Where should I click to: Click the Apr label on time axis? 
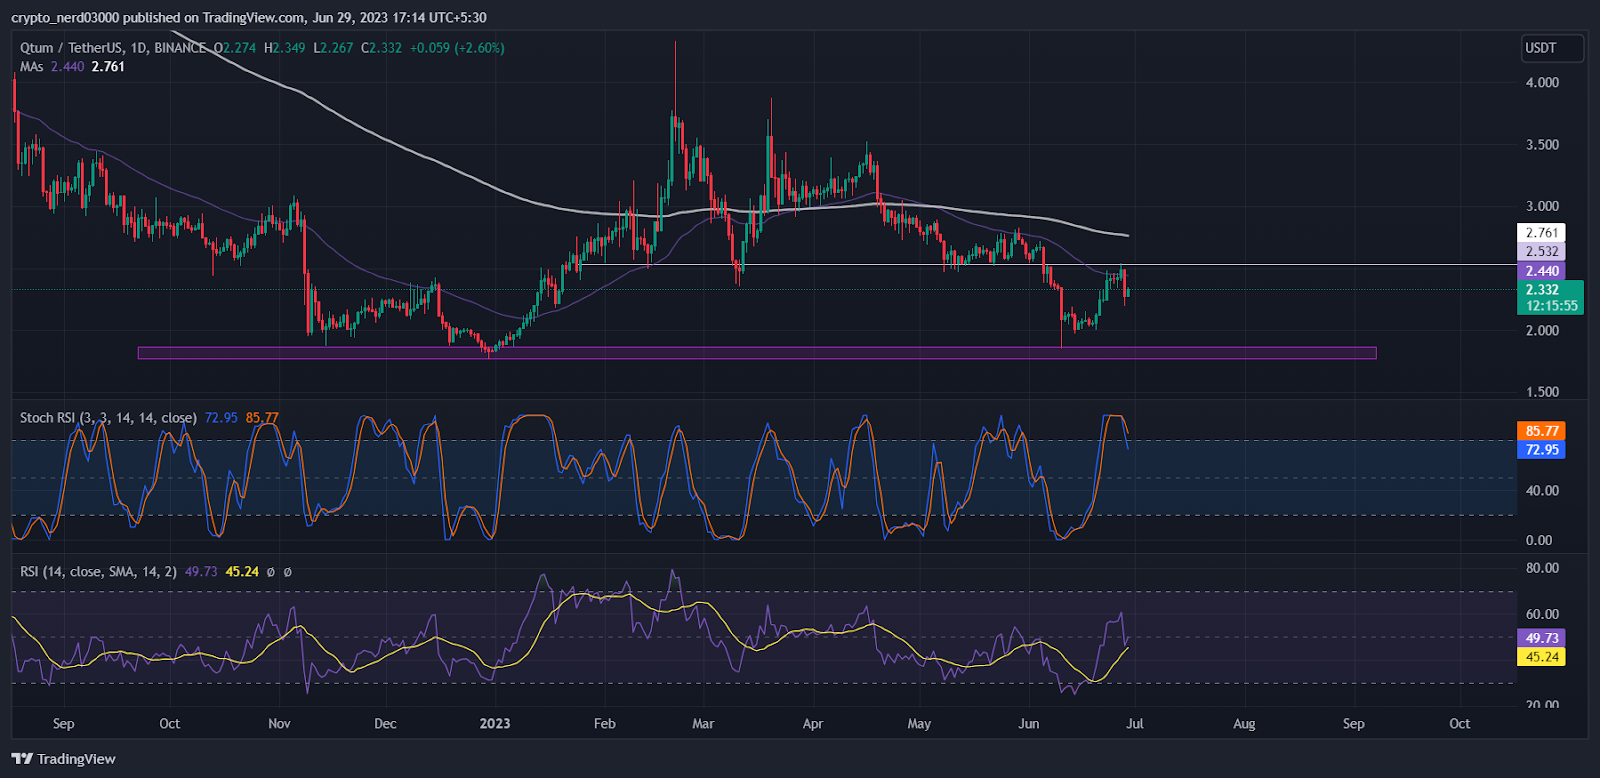coord(813,724)
